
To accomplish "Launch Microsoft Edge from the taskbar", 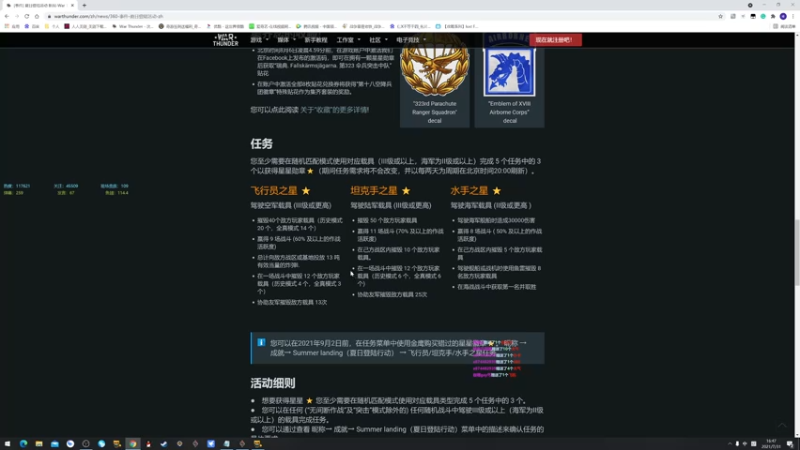I will (x=23, y=444).
